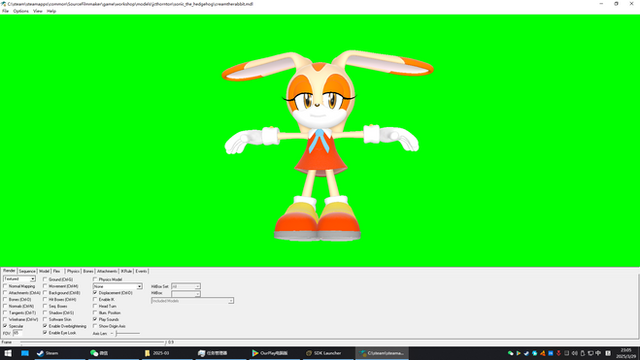Open the Options menu
The height and width of the screenshot is (360, 640).
coord(21,11)
